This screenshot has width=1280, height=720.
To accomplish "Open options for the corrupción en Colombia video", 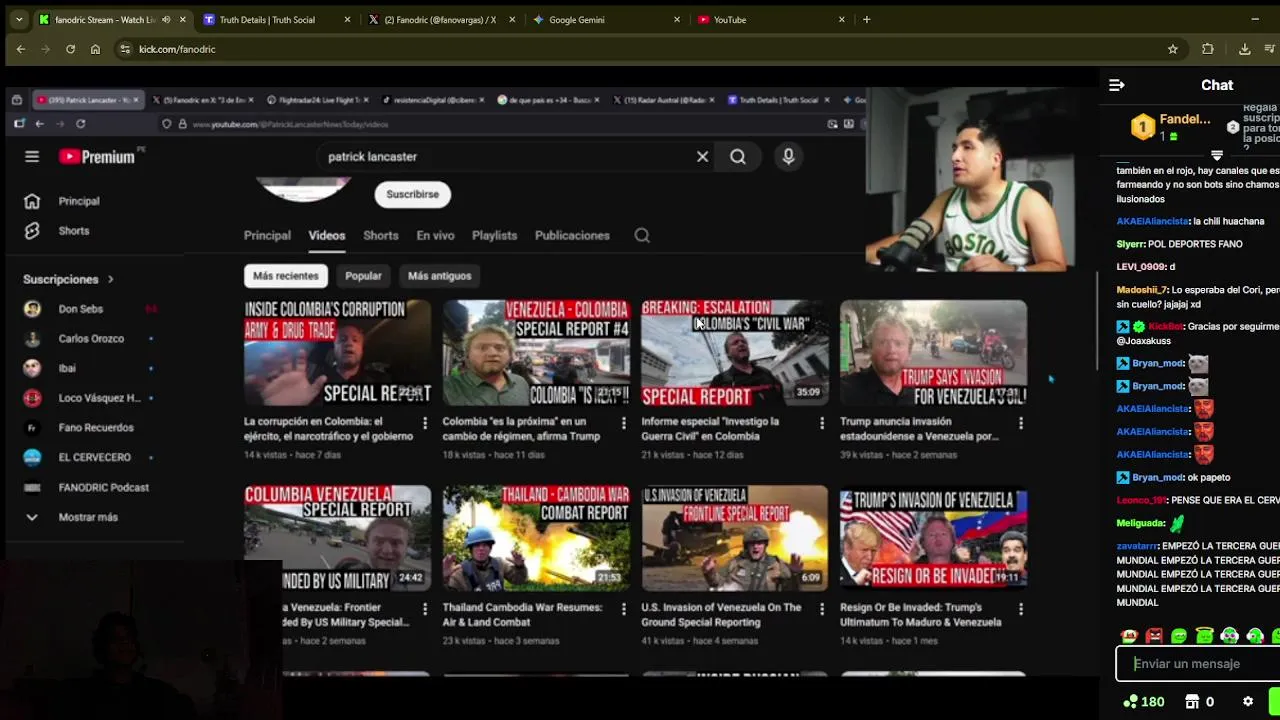I will (x=425, y=424).
